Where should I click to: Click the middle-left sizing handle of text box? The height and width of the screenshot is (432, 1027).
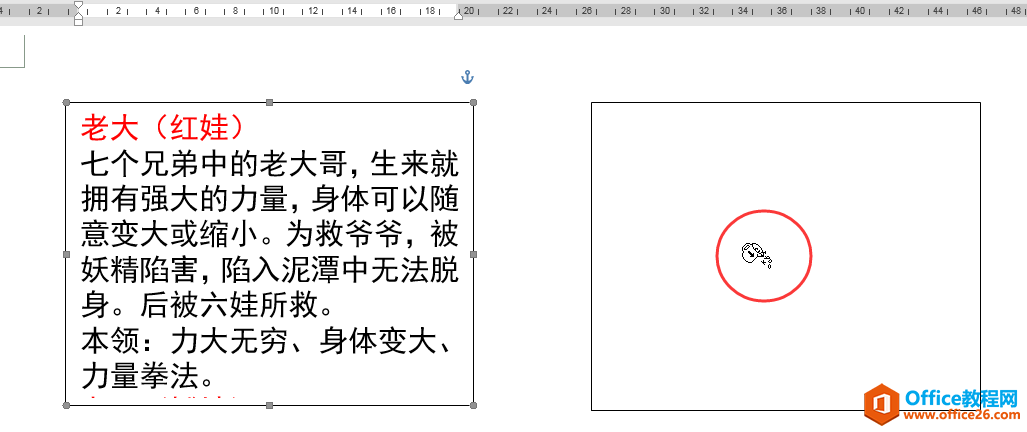click(x=65, y=254)
